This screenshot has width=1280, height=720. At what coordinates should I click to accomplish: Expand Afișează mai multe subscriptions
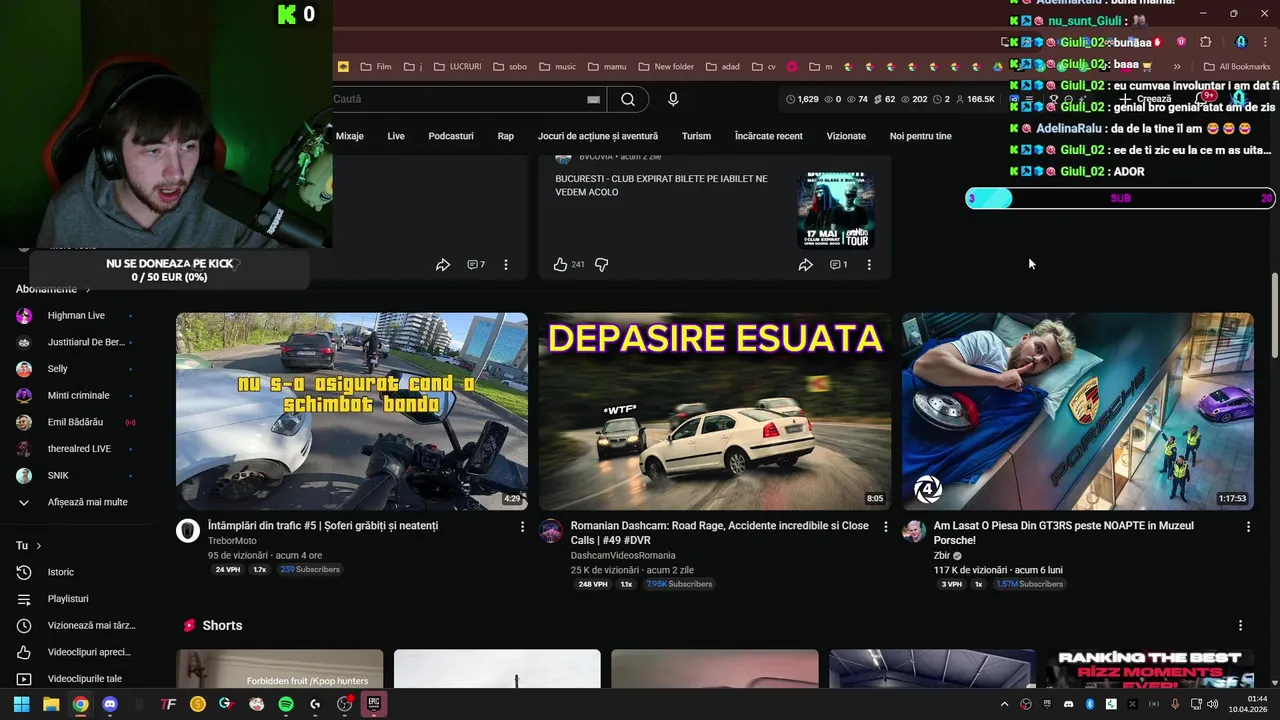[x=76, y=502]
